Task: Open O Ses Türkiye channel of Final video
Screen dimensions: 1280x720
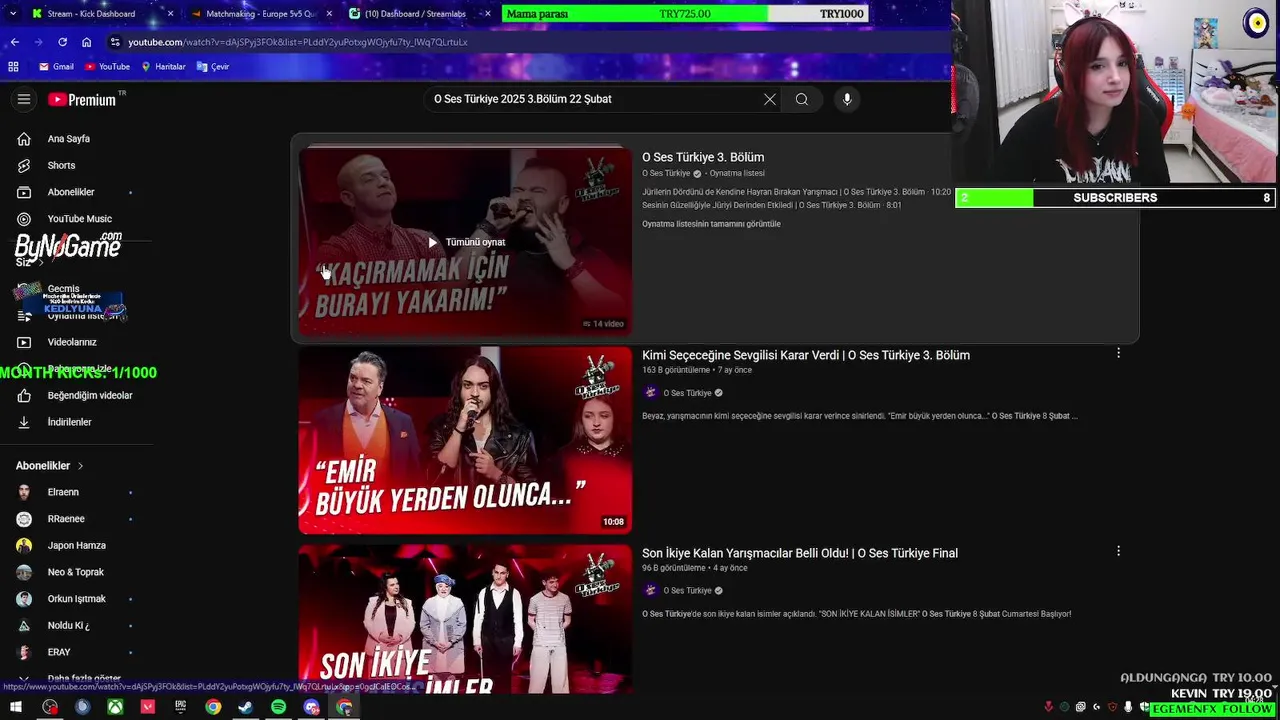Action: point(687,591)
